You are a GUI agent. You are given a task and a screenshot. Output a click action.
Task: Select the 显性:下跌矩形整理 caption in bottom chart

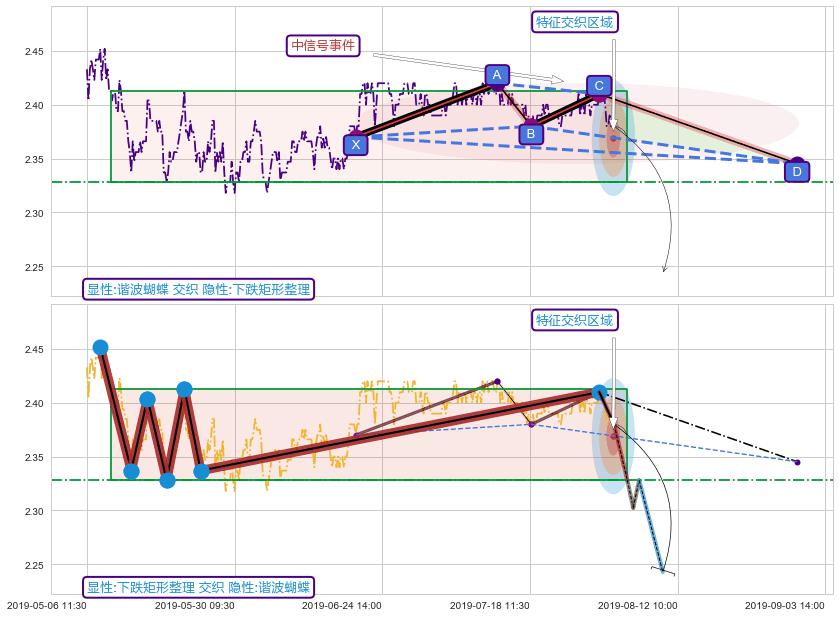pyautogui.click(x=198, y=587)
